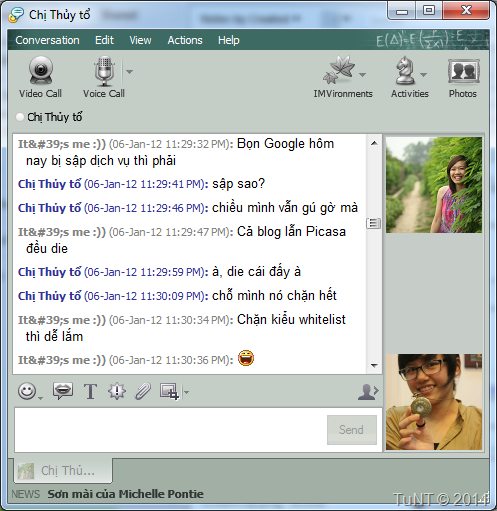Click message 'Cả blog lẫn Picasa'

click(x=291, y=232)
